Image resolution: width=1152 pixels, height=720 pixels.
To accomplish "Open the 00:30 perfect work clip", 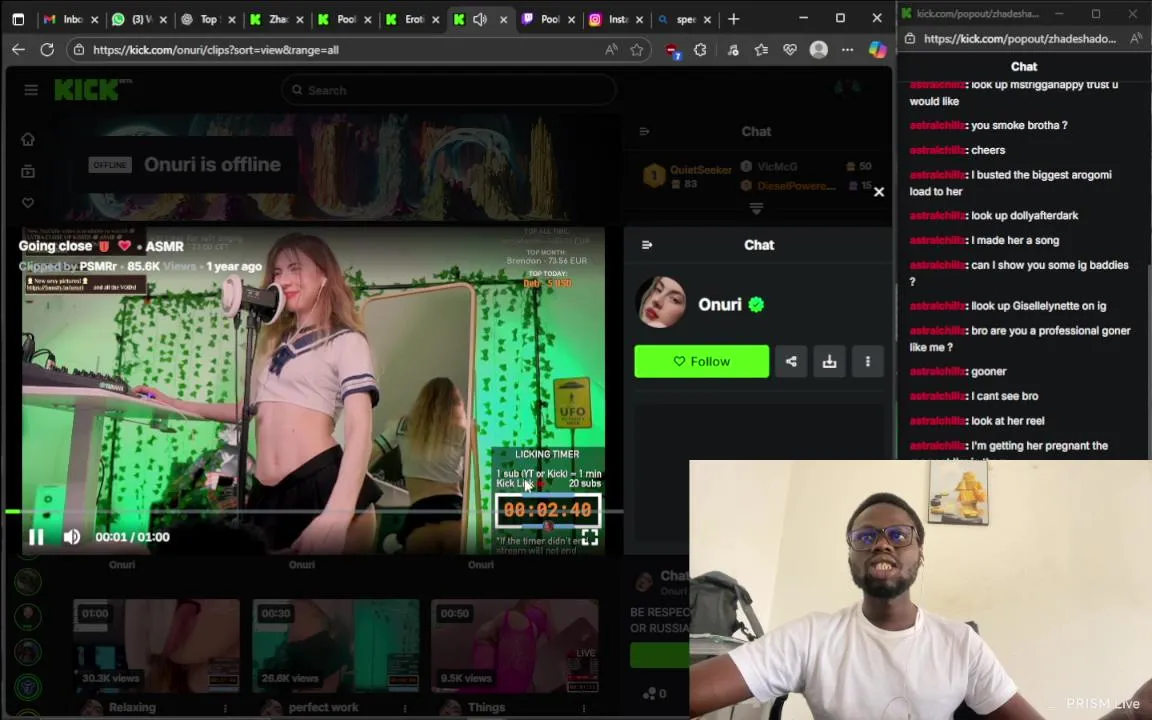I will pos(336,646).
